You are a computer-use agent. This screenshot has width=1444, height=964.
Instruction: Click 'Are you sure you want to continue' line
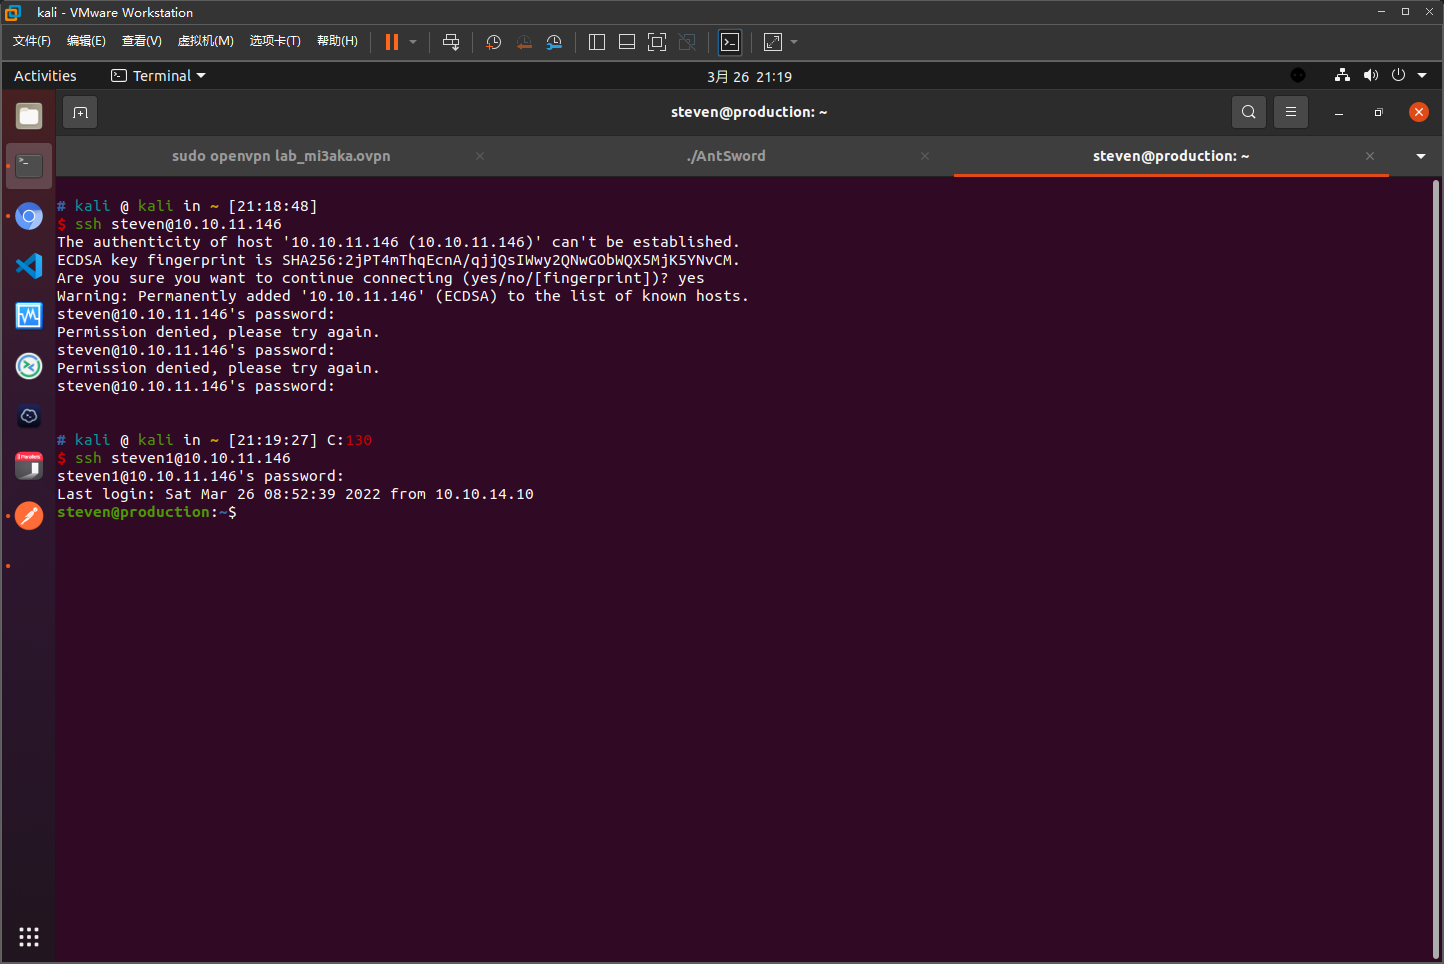click(381, 278)
